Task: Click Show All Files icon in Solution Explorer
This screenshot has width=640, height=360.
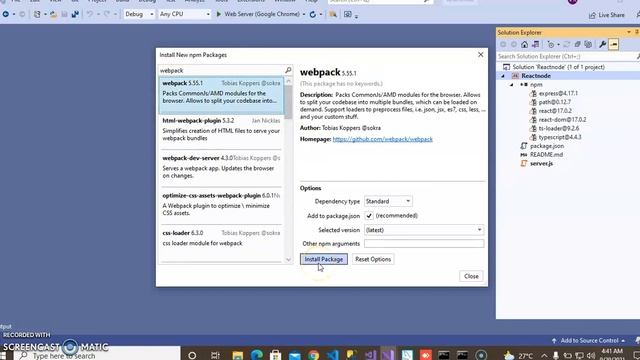Action: tap(588, 44)
